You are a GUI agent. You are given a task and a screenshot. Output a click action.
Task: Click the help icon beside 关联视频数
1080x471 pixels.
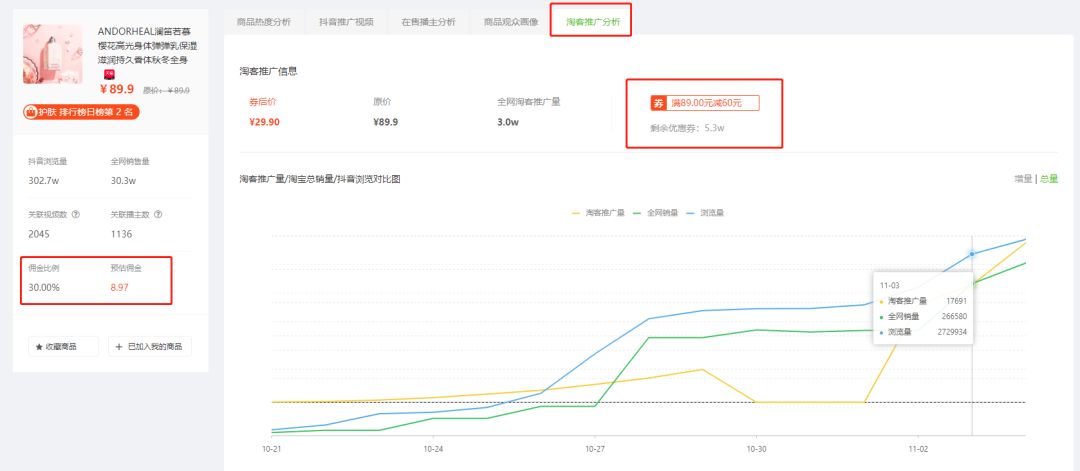[76, 214]
